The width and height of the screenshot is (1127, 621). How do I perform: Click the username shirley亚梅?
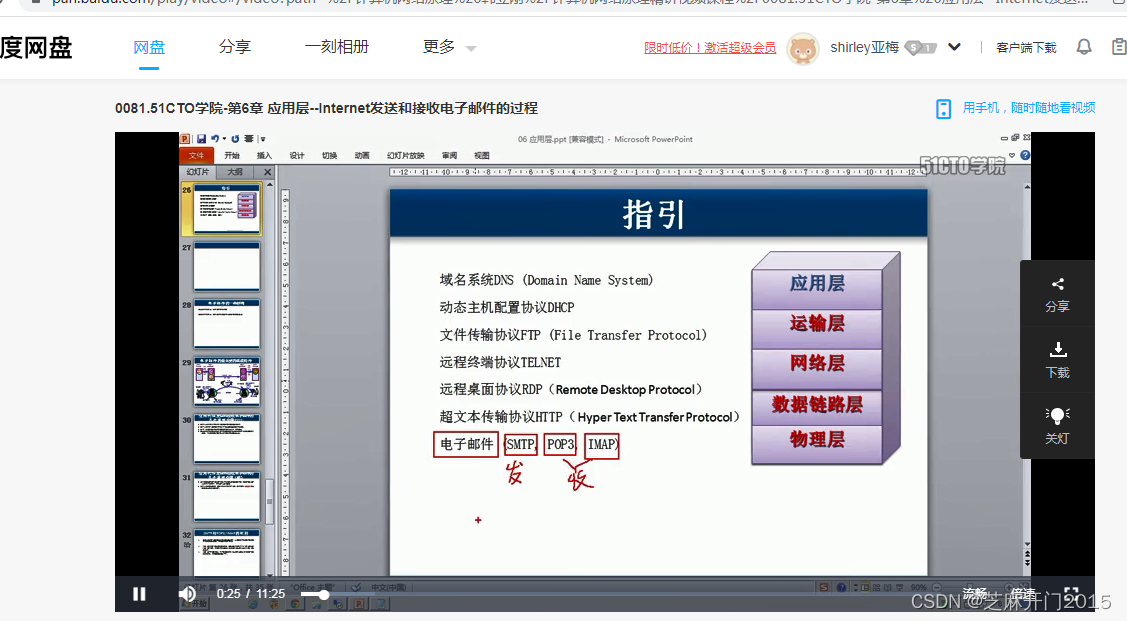[x=865, y=47]
